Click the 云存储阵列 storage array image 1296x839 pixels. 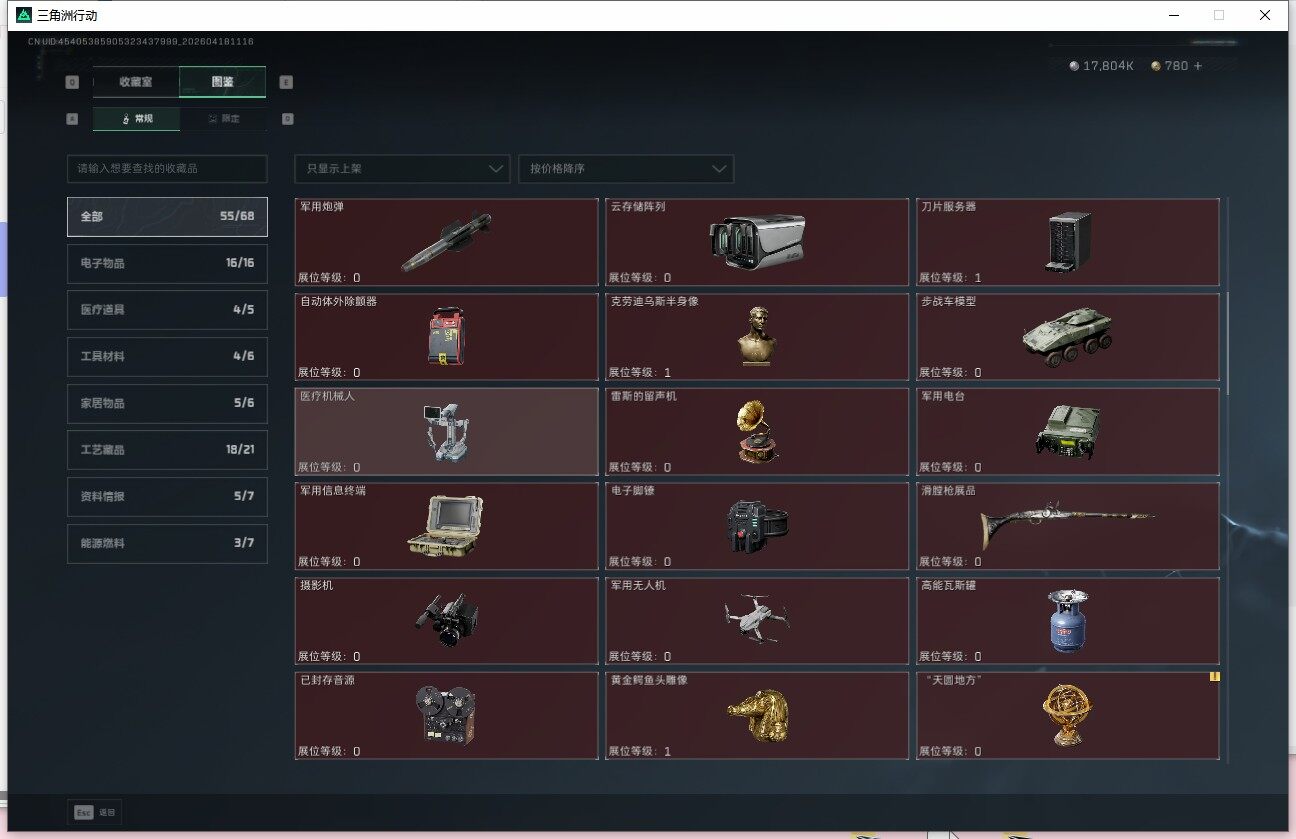click(x=757, y=241)
